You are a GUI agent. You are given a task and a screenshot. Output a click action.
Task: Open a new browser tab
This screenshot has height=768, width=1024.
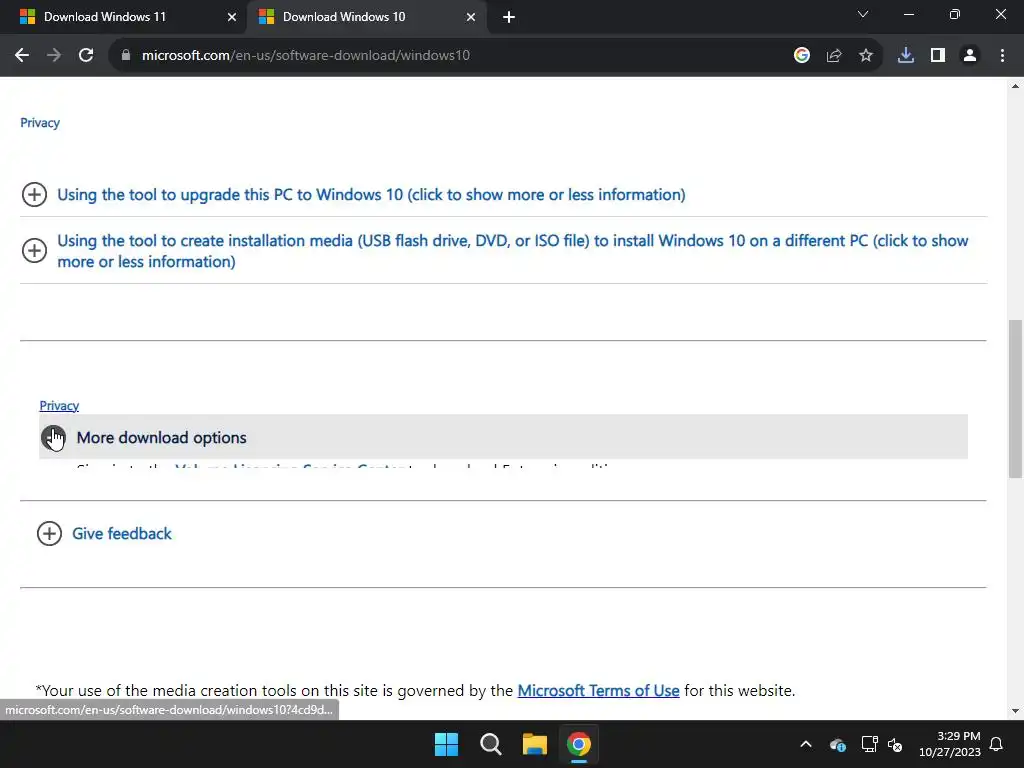(509, 17)
